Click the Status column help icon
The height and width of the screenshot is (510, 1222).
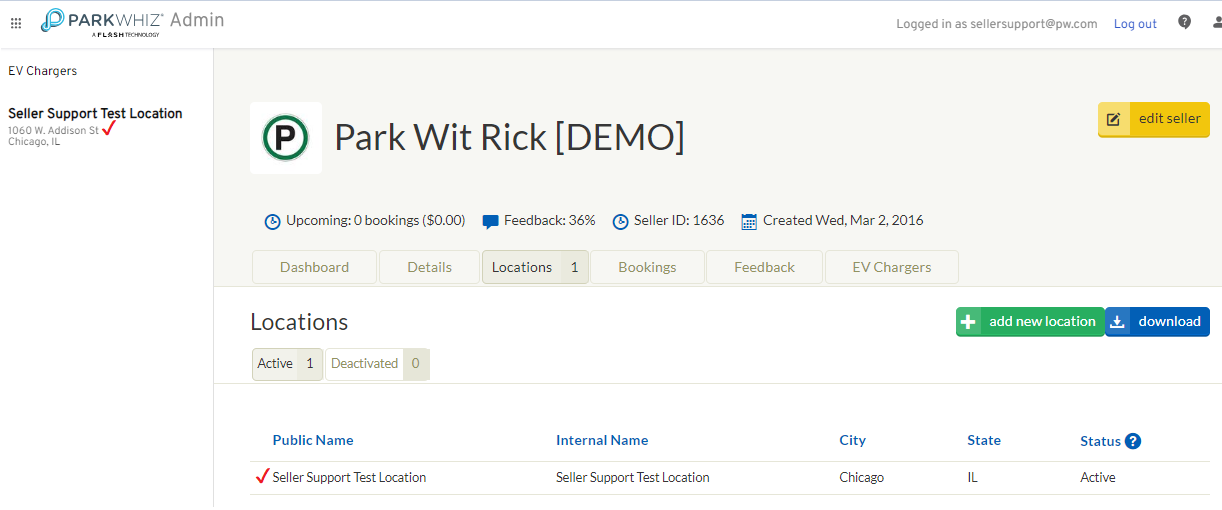tap(1133, 441)
